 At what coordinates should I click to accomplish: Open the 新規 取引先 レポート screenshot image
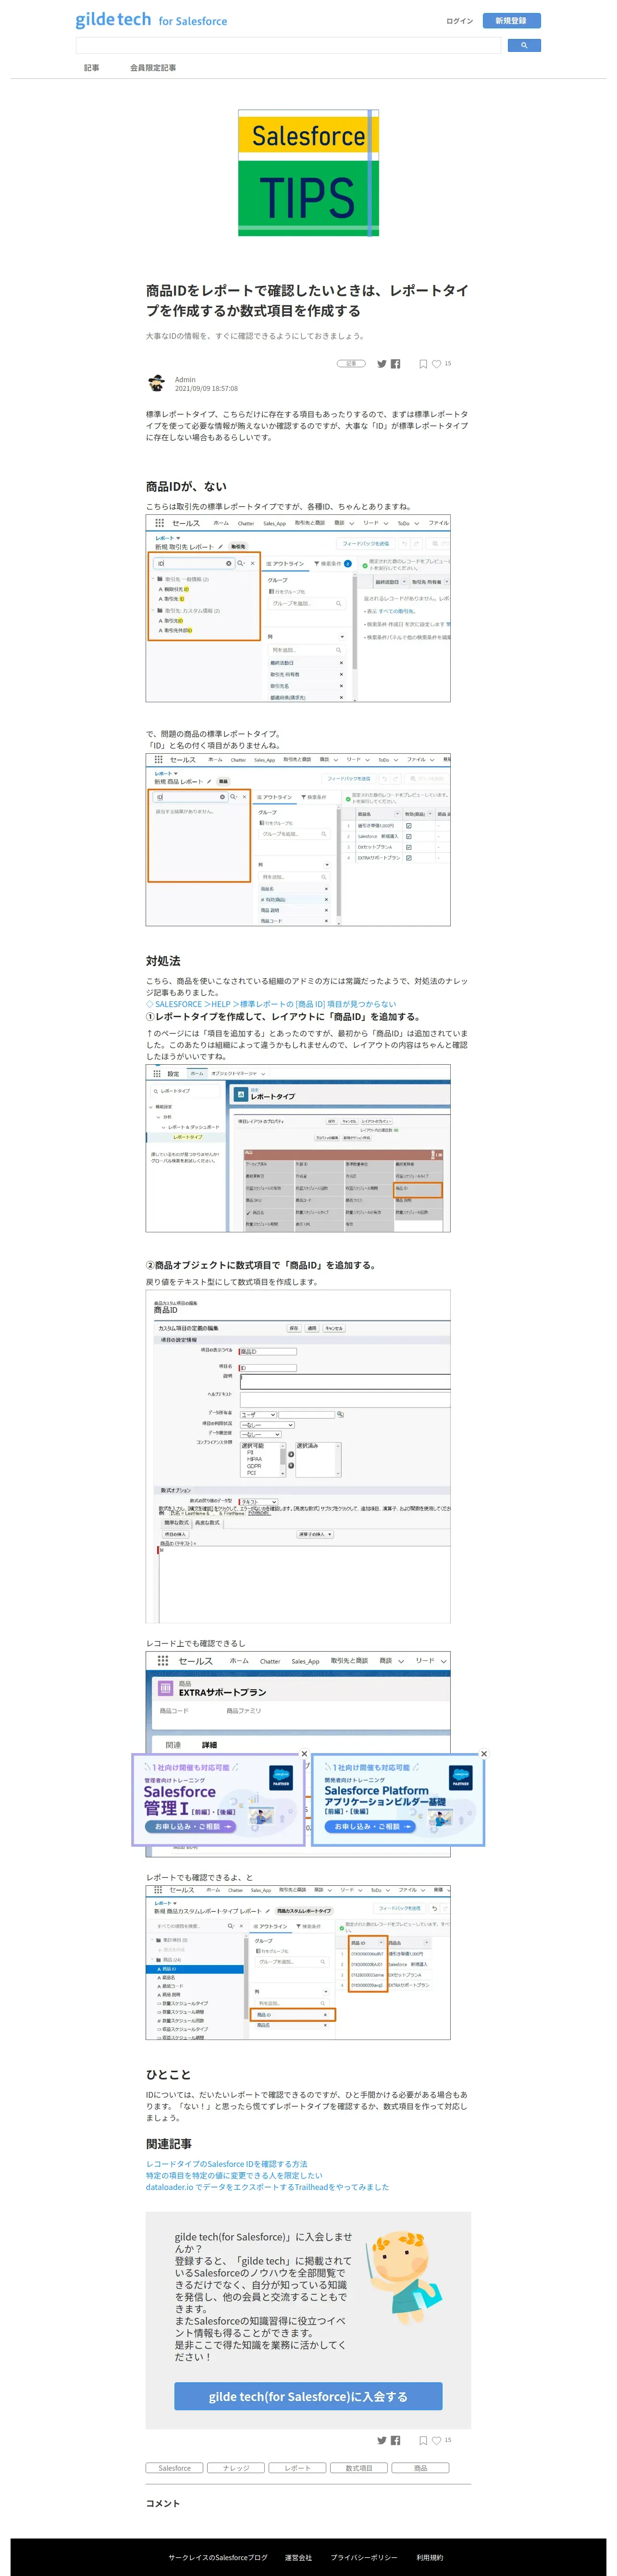tap(298, 608)
